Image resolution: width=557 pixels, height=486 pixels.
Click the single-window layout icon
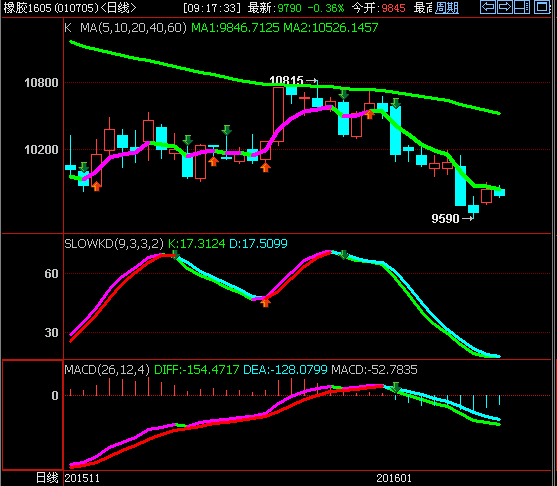[542, 7]
